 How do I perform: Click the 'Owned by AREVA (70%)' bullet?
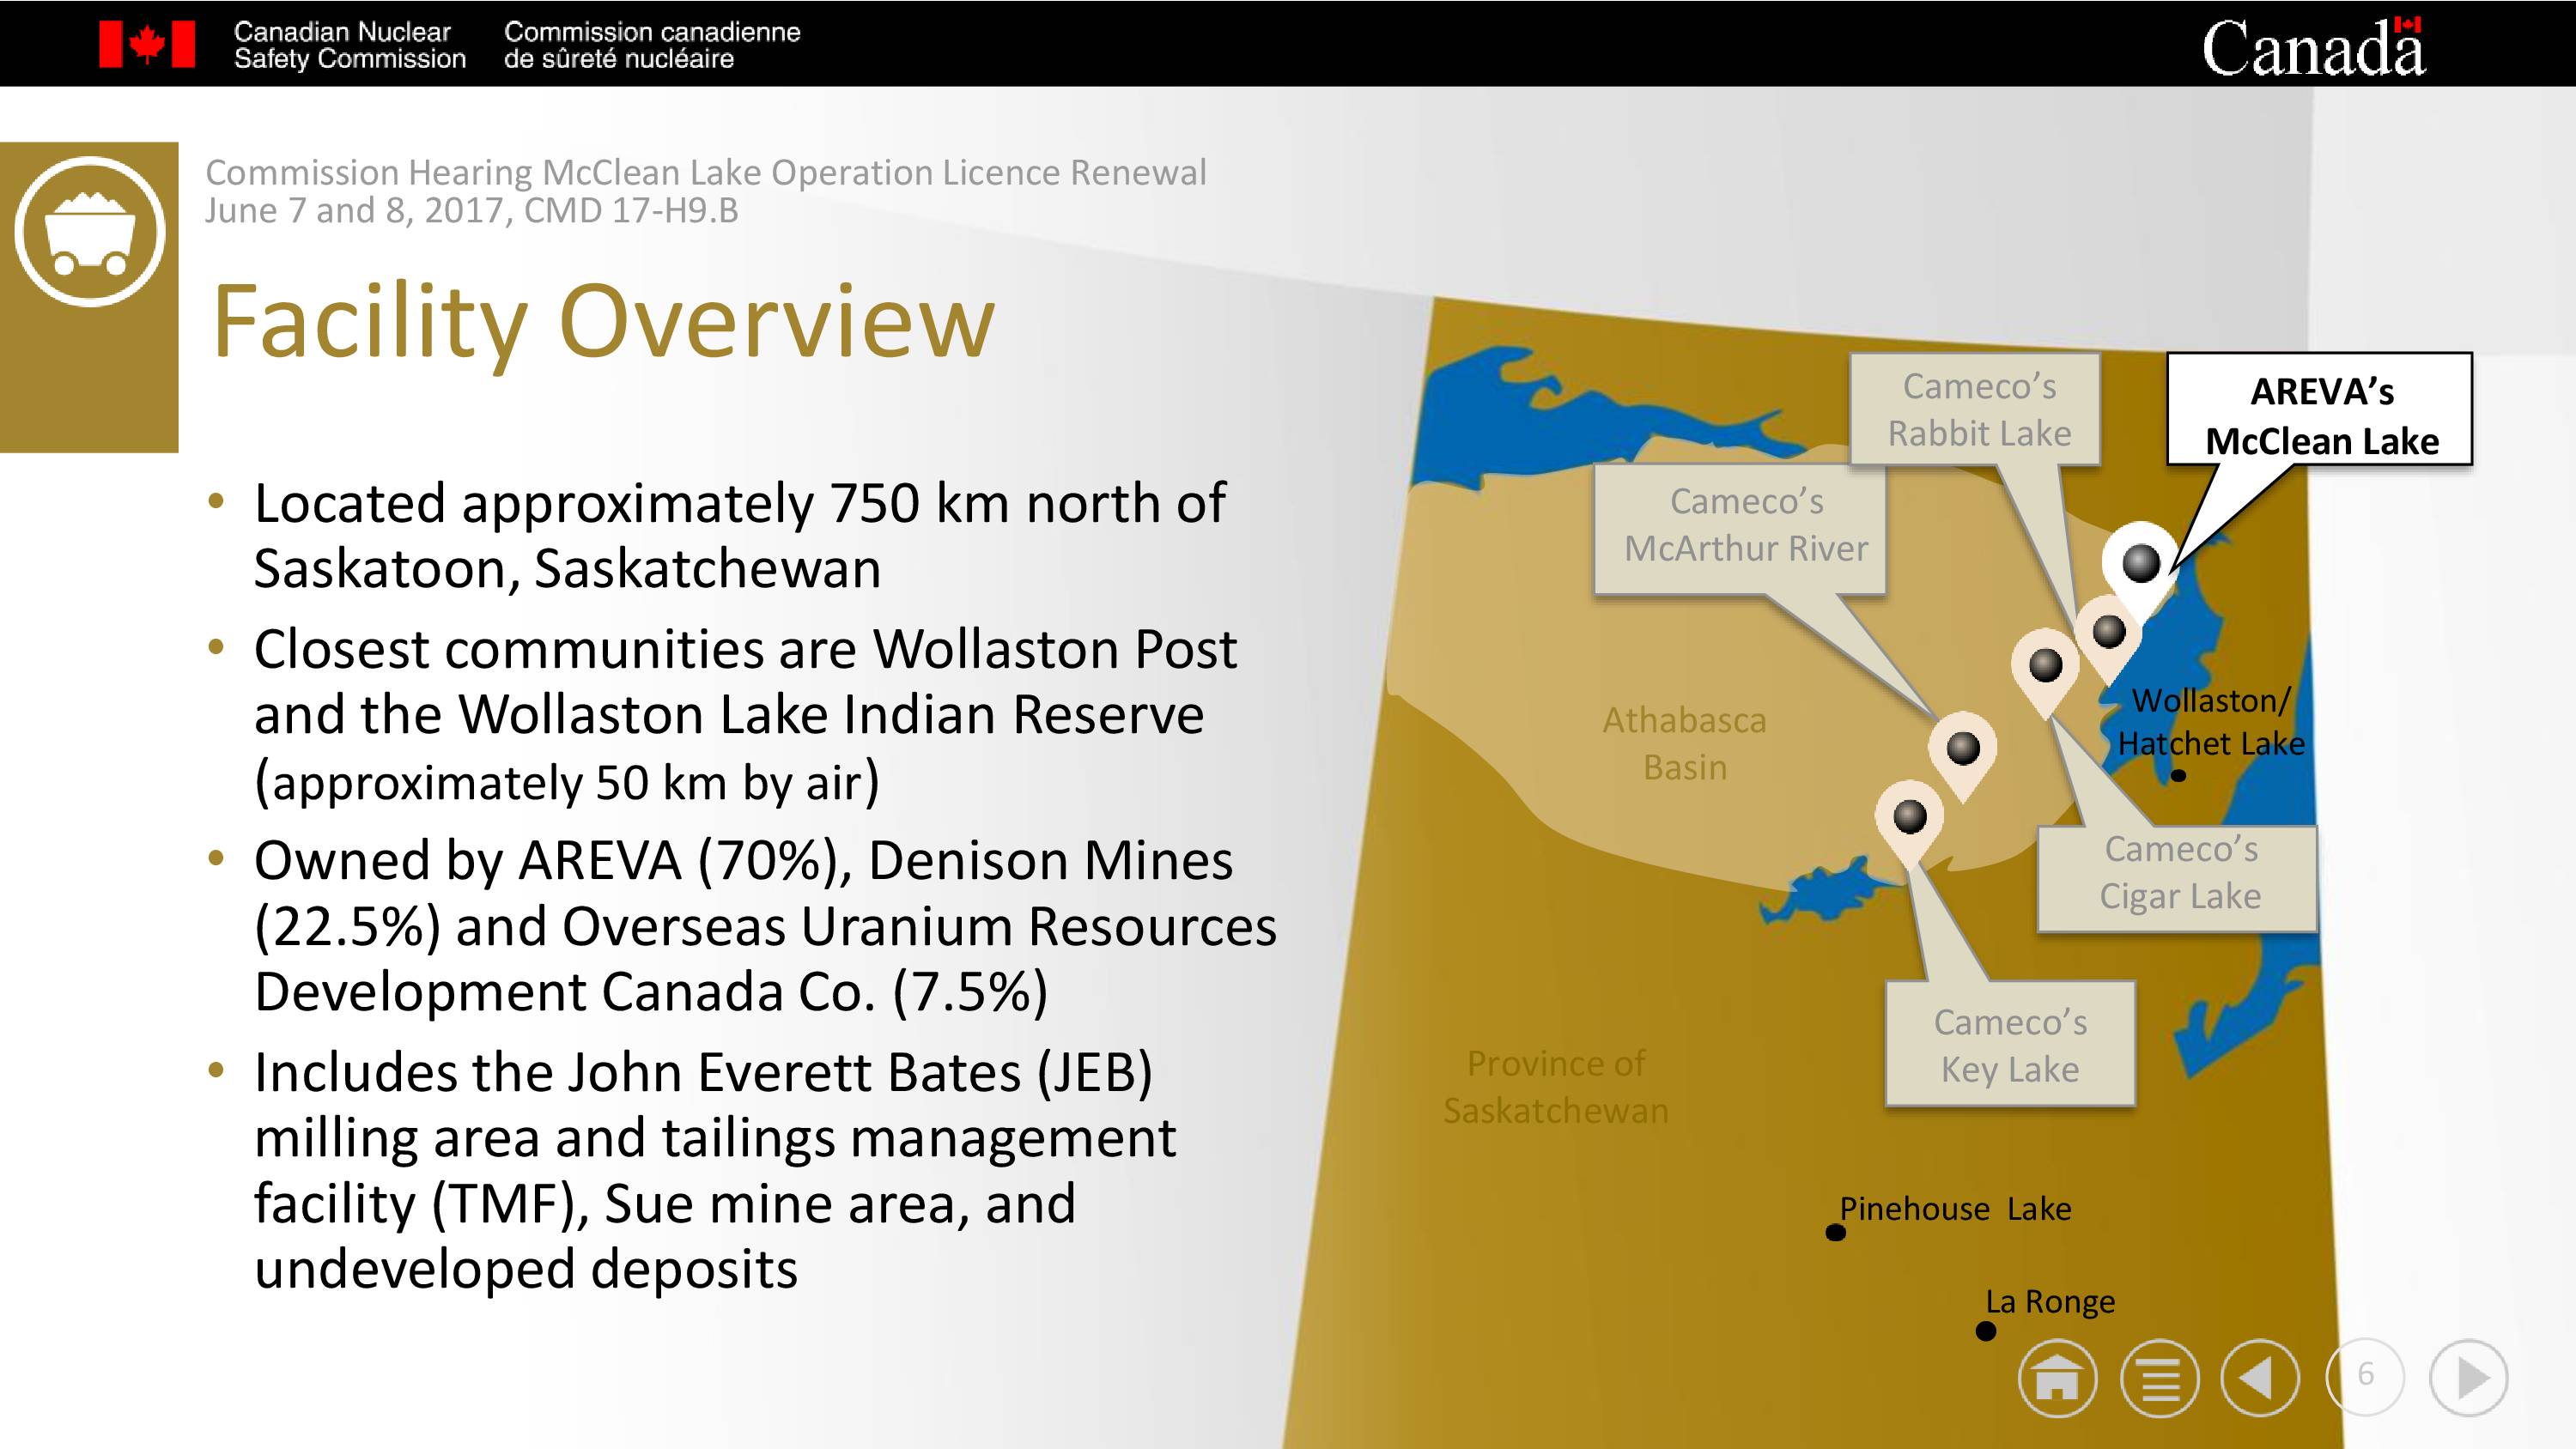click(765, 926)
